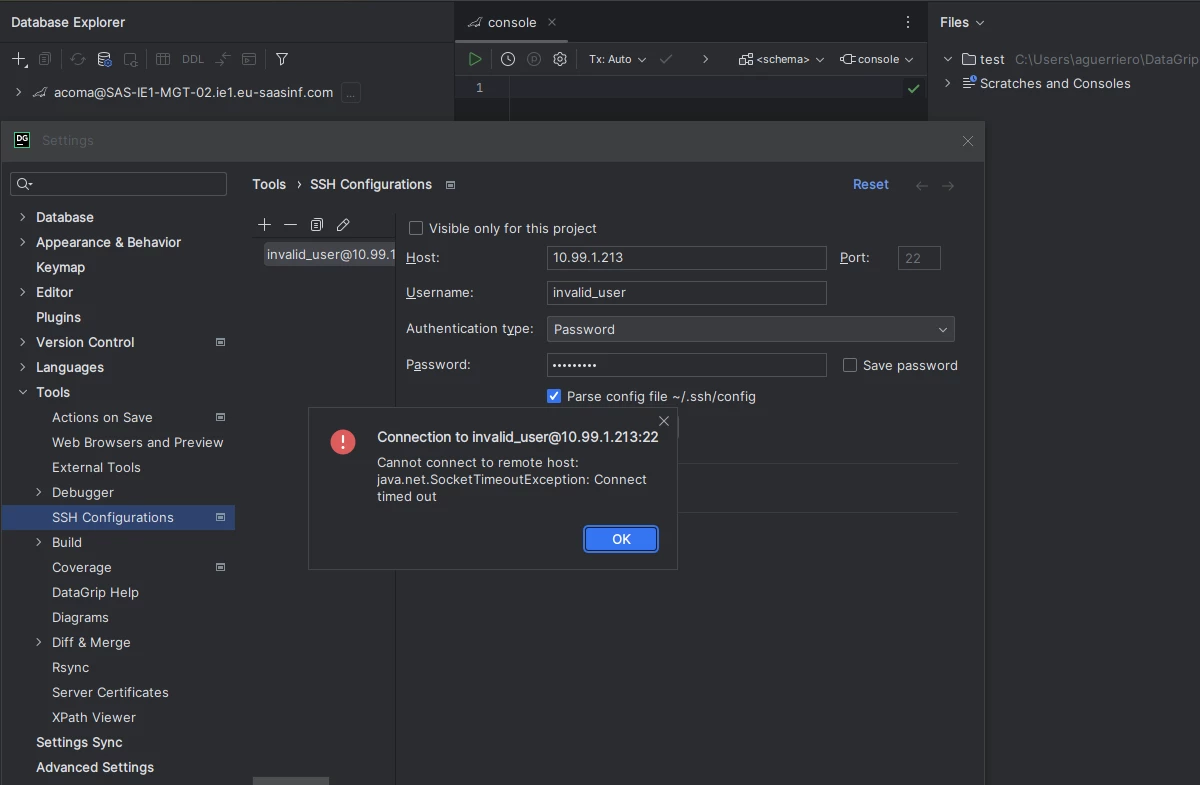The image size is (1200, 785).
Task: Click the green Execute run icon
Action: [475, 59]
